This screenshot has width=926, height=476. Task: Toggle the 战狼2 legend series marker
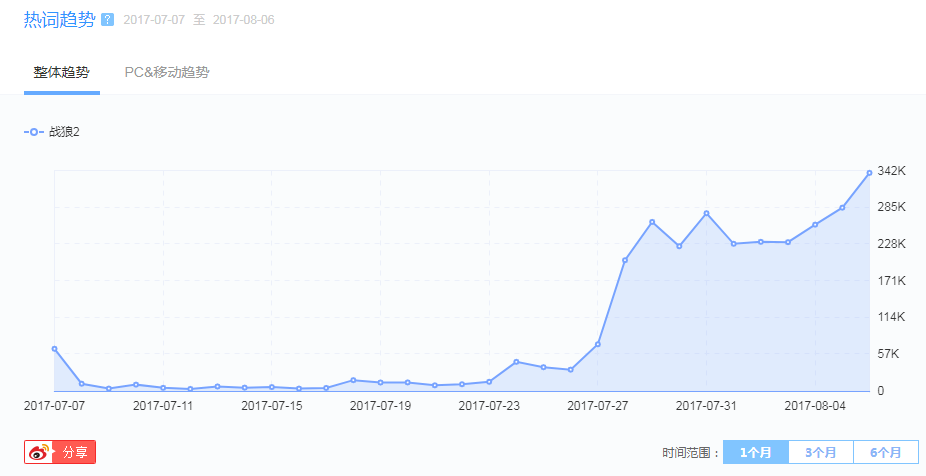pos(34,132)
